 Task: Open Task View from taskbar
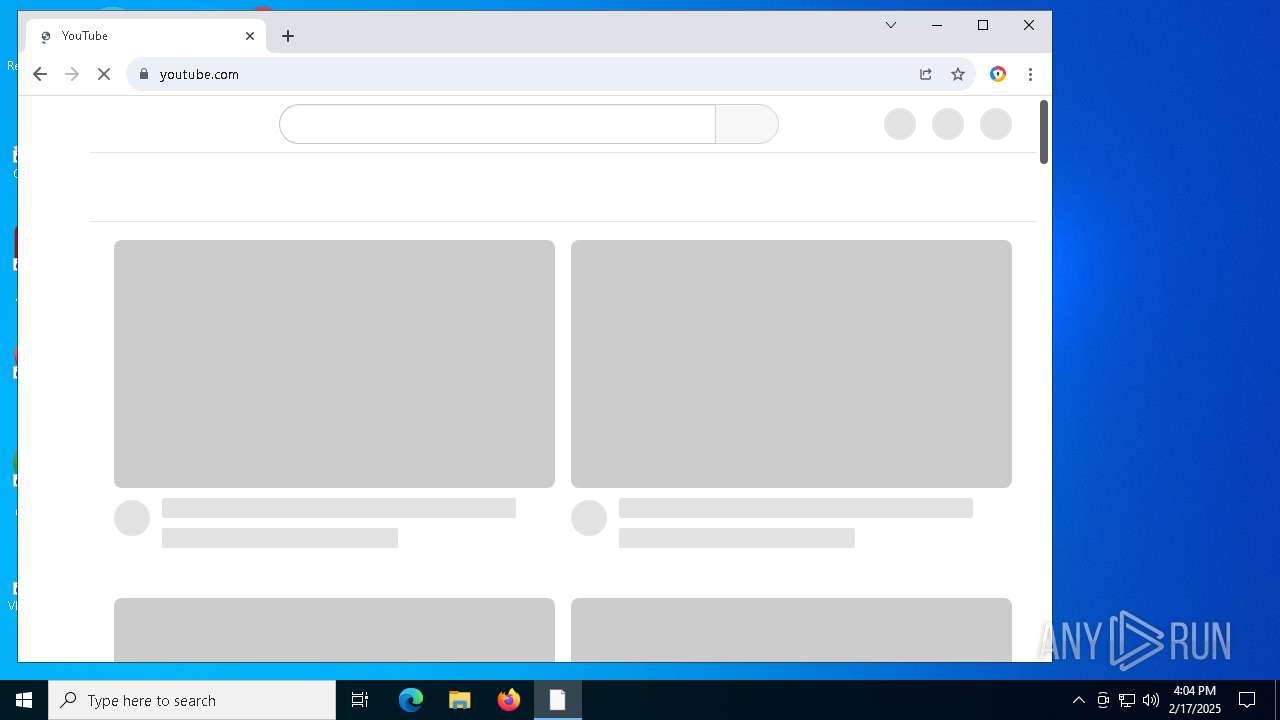tap(360, 700)
